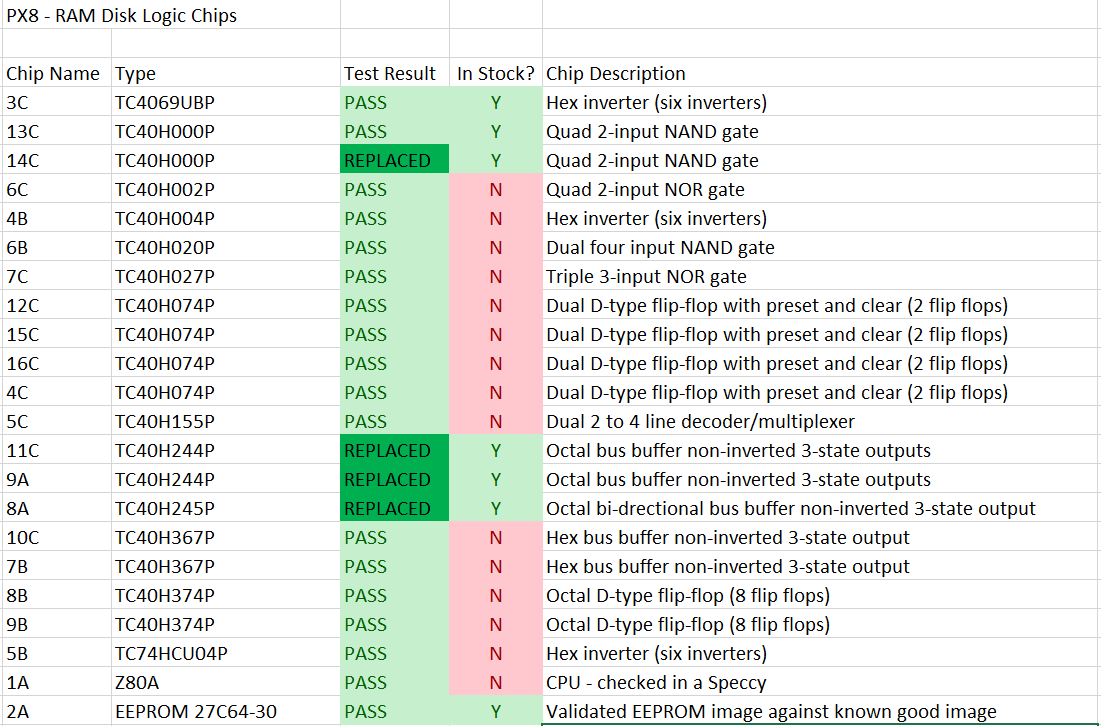The width and height of the screenshot is (1101, 726).
Task: Click the REPLACED cell for chip 14C
Action: pyautogui.click(x=395, y=160)
